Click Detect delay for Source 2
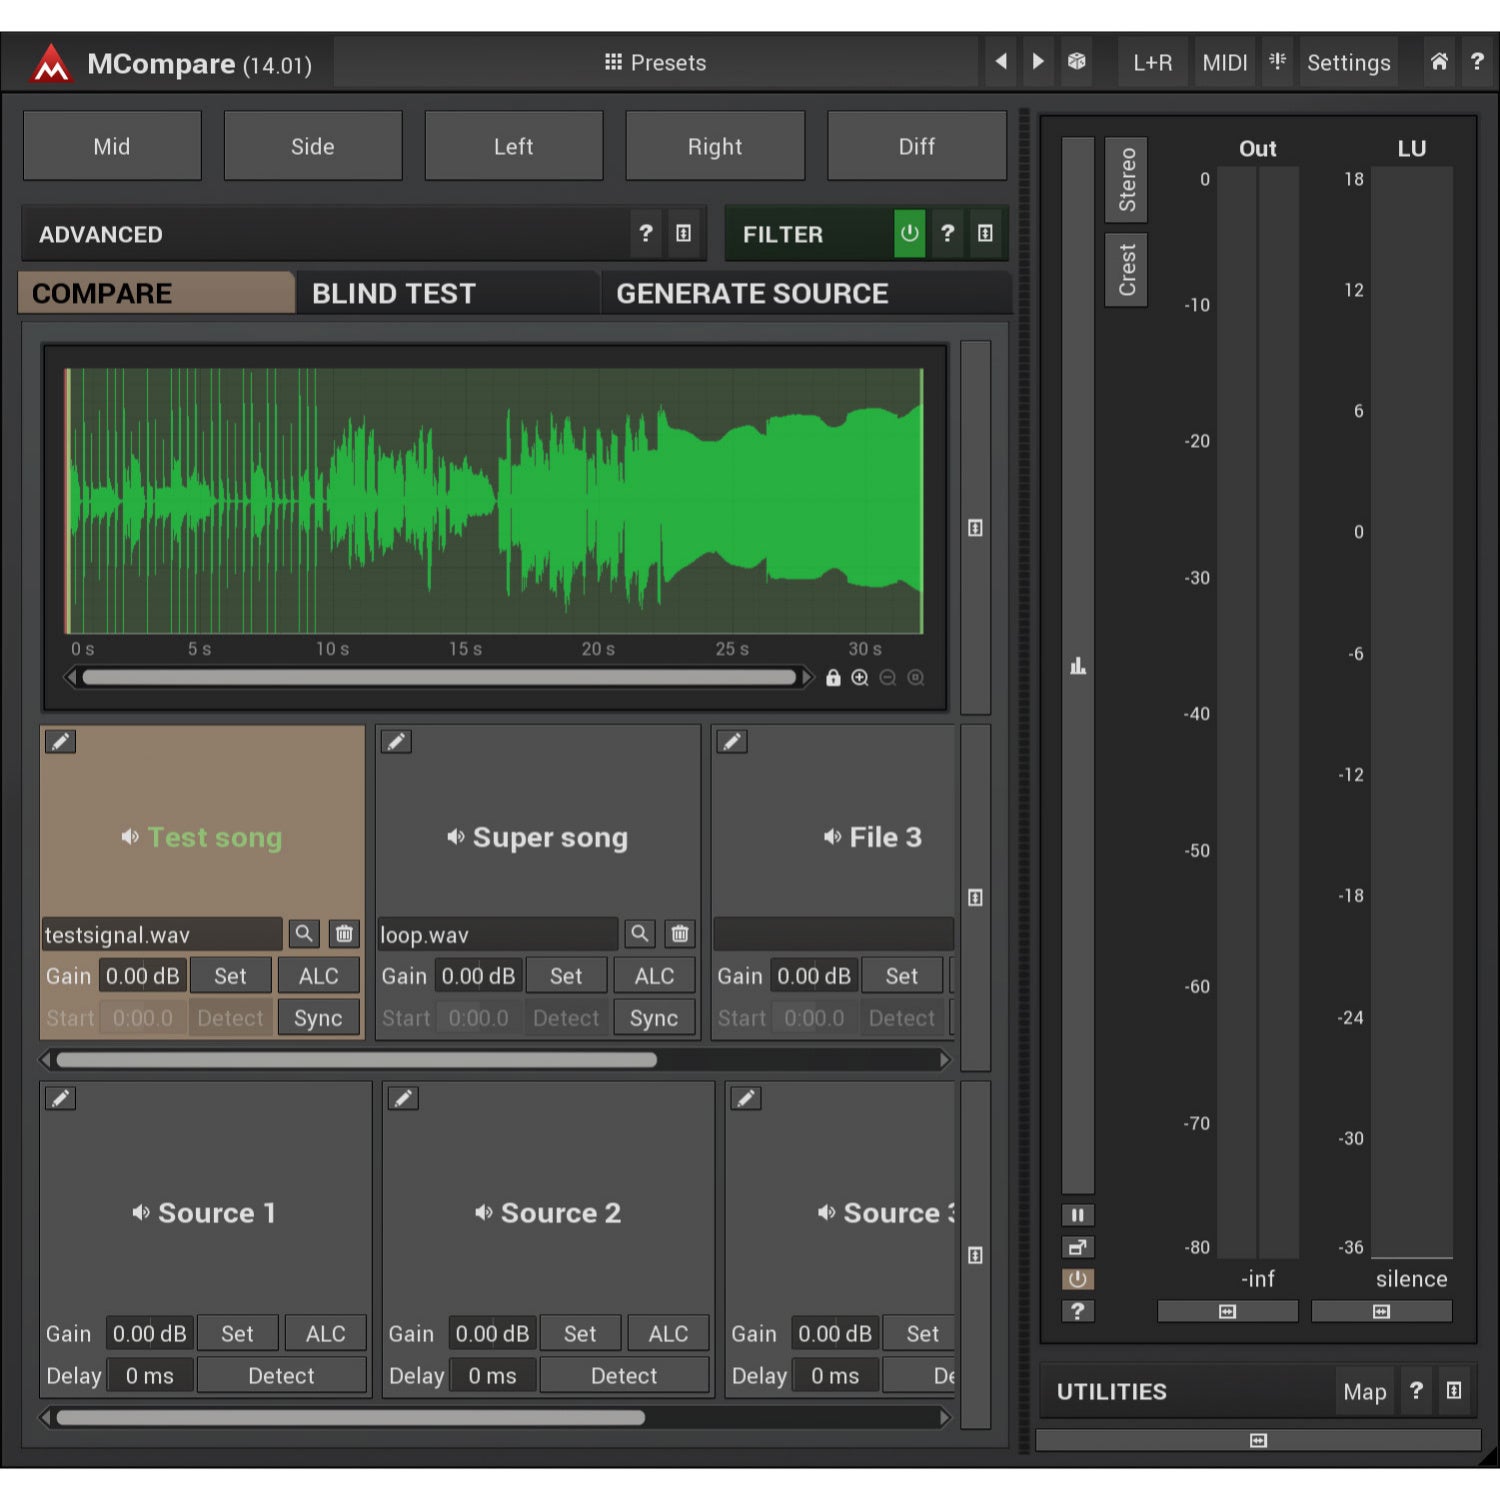The width and height of the screenshot is (1500, 1500). [x=624, y=1376]
